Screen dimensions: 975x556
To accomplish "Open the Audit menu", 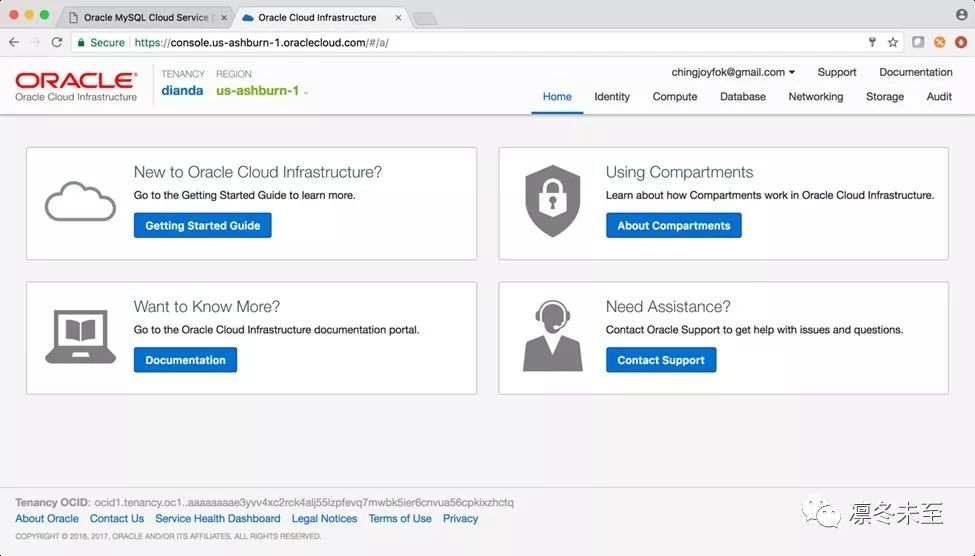I will [939, 96].
